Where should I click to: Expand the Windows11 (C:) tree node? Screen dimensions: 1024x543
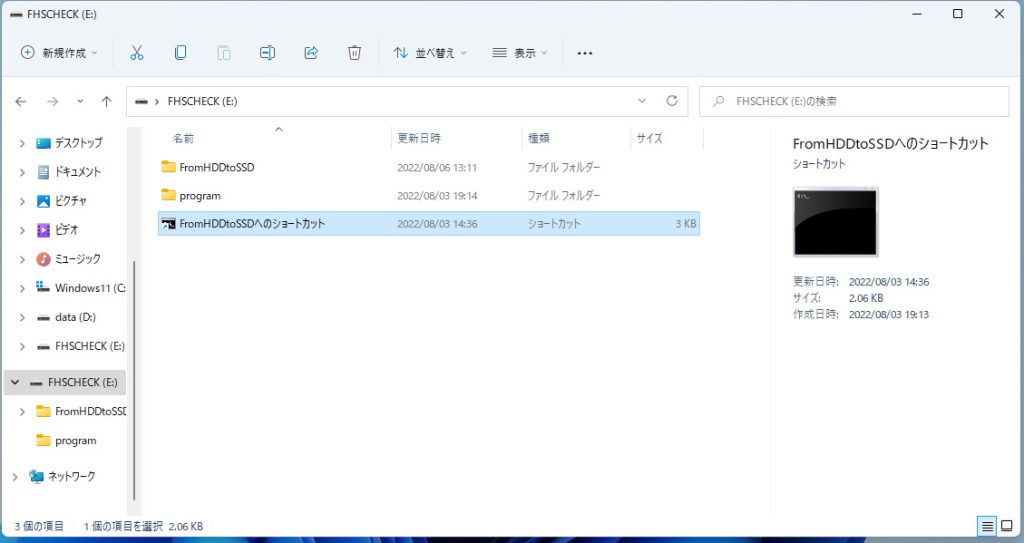click(22, 288)
